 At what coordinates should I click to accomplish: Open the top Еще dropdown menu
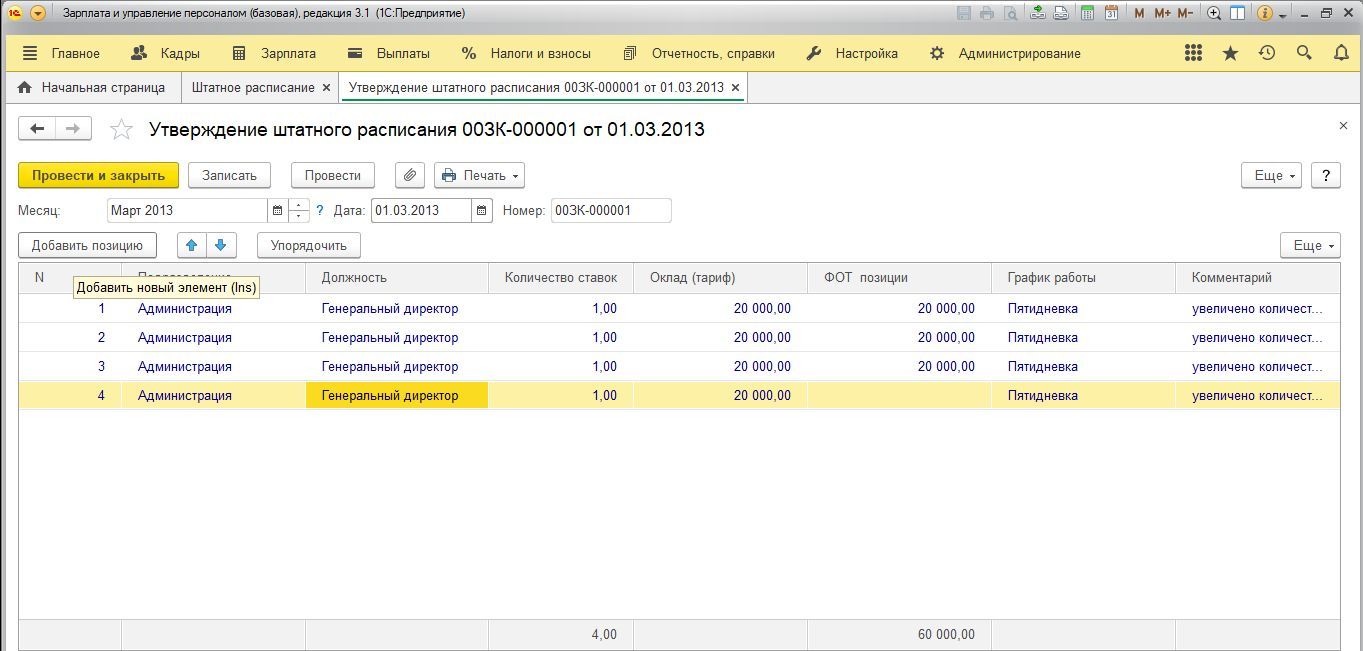click(x=1270, y=175)
